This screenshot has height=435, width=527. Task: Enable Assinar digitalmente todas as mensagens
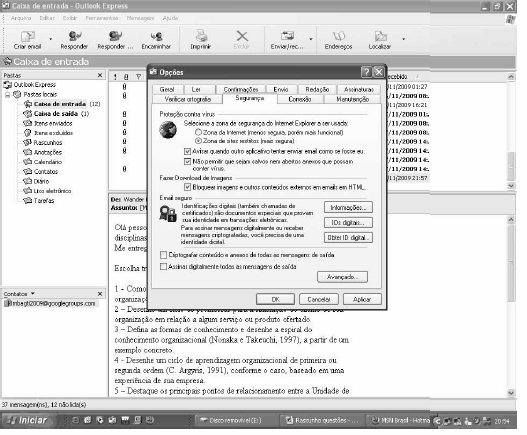(x=164, y=267)
